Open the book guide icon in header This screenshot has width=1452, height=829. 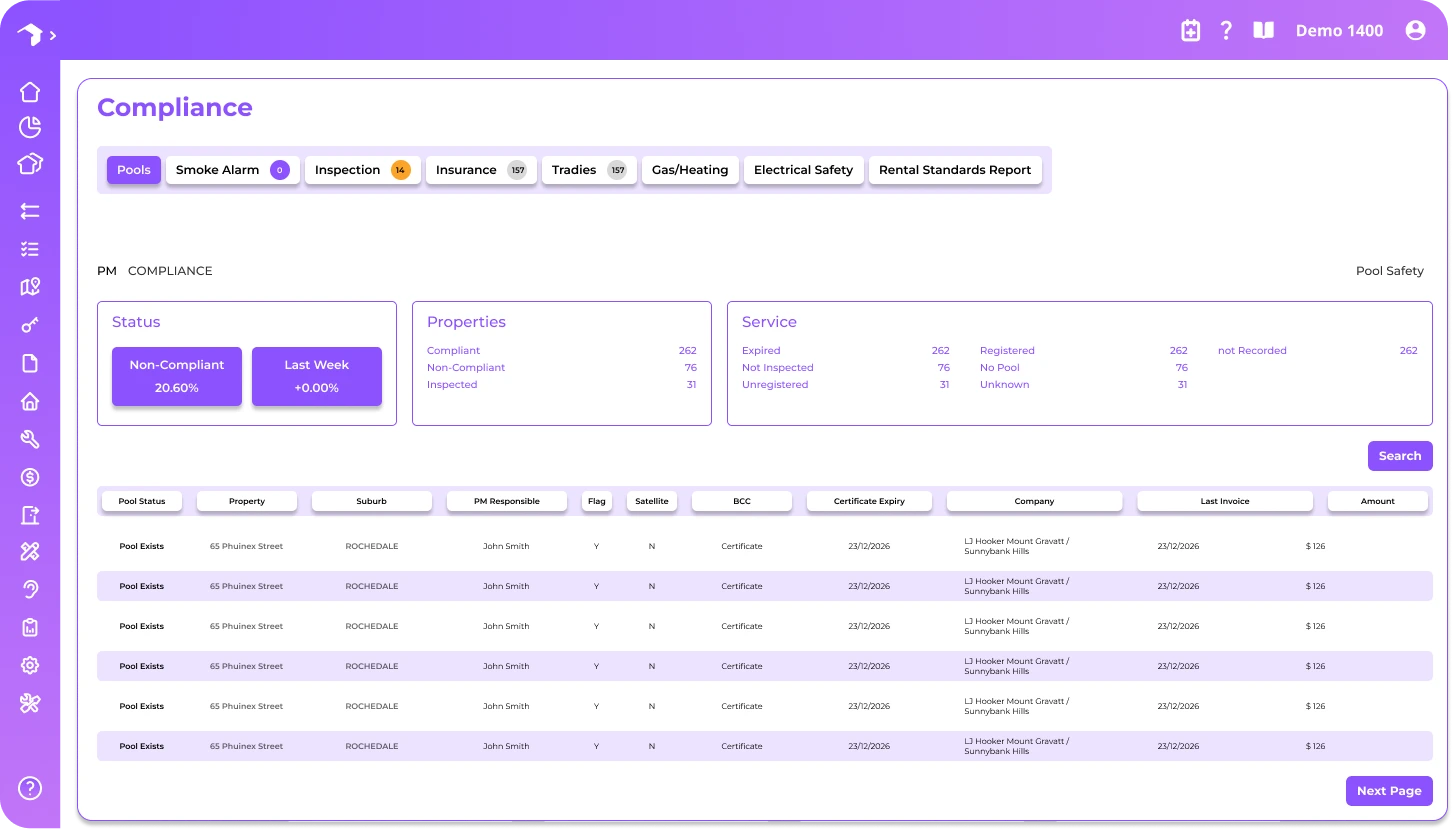click(x=1263, y=31)
